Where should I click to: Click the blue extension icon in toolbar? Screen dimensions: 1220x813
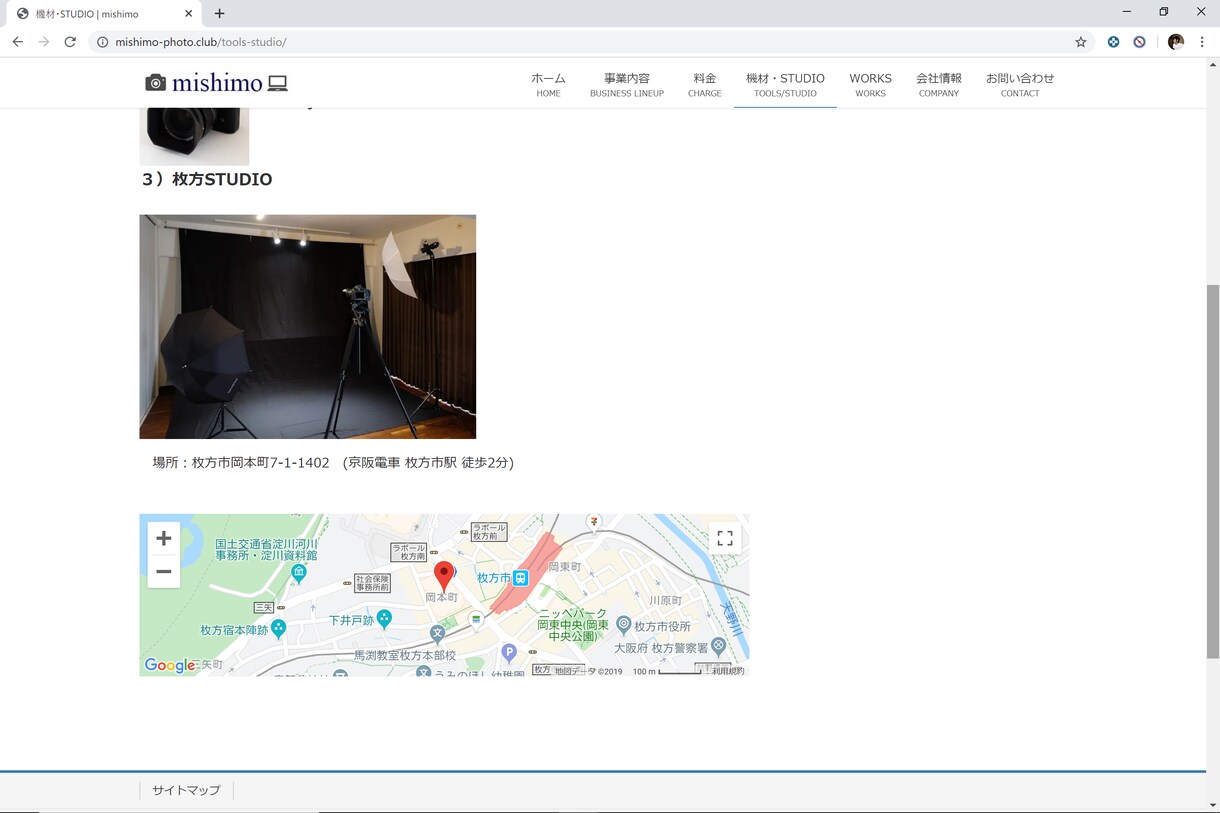point(1113,42)
